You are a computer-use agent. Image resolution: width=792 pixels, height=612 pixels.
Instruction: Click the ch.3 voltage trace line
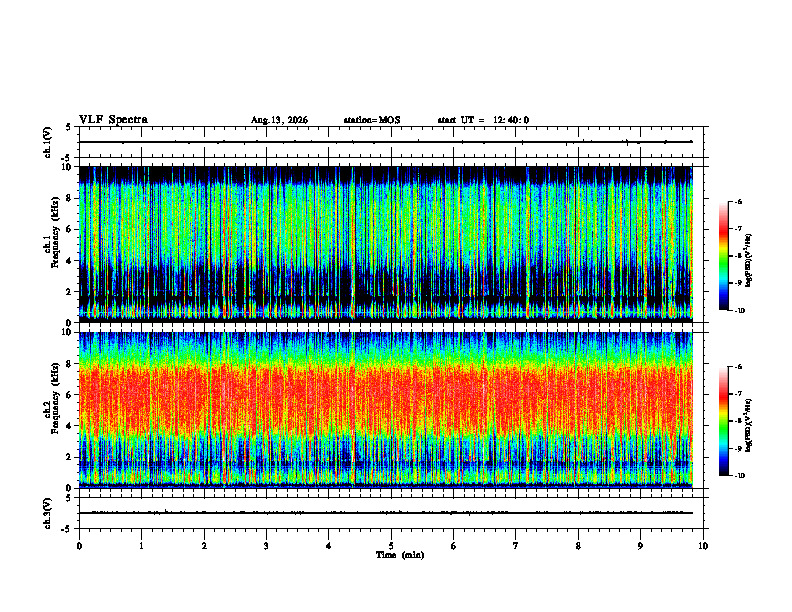pos(386,513)
